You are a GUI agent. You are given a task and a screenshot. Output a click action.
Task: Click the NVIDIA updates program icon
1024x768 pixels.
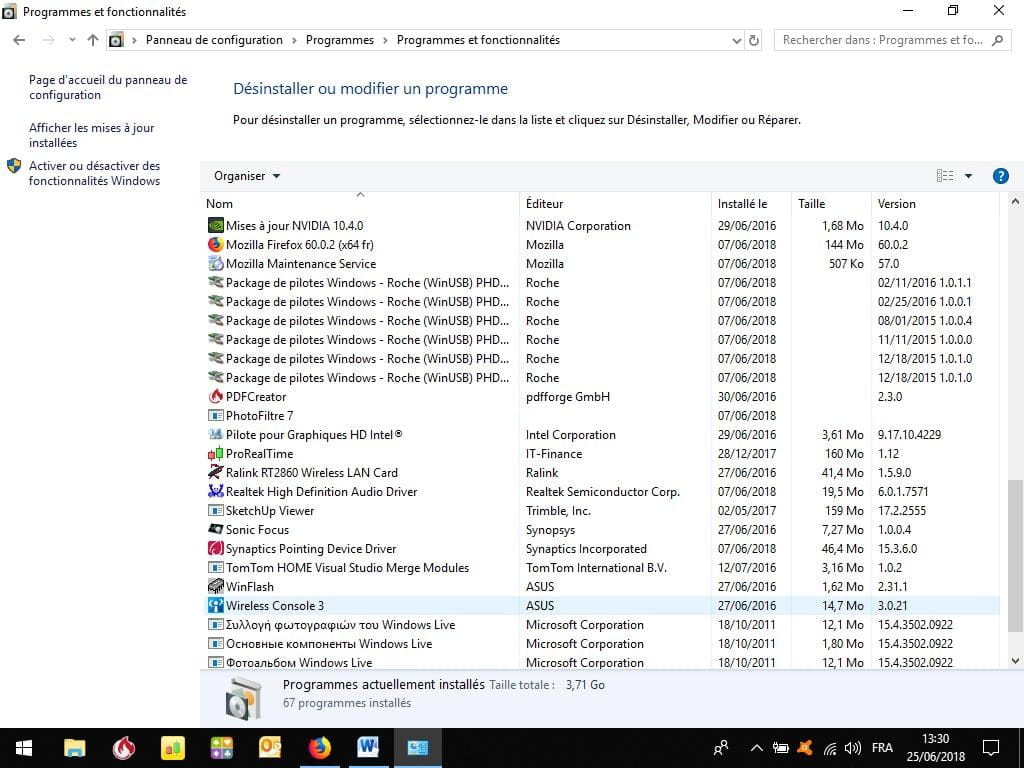coord(216,225)
